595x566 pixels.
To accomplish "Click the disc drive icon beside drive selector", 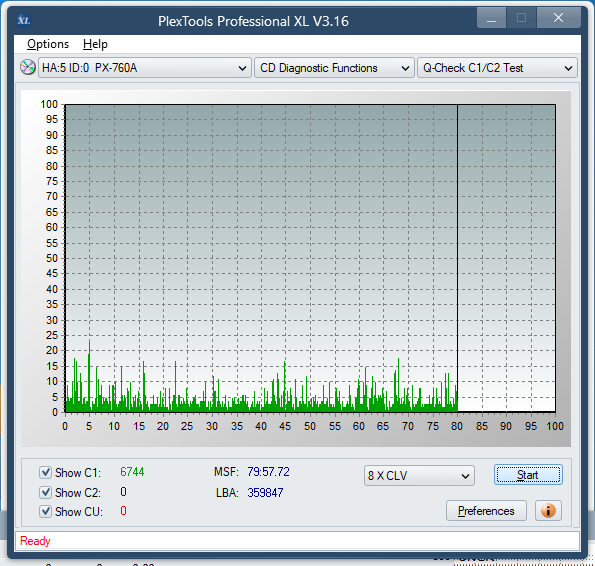I will pos(27,68).
